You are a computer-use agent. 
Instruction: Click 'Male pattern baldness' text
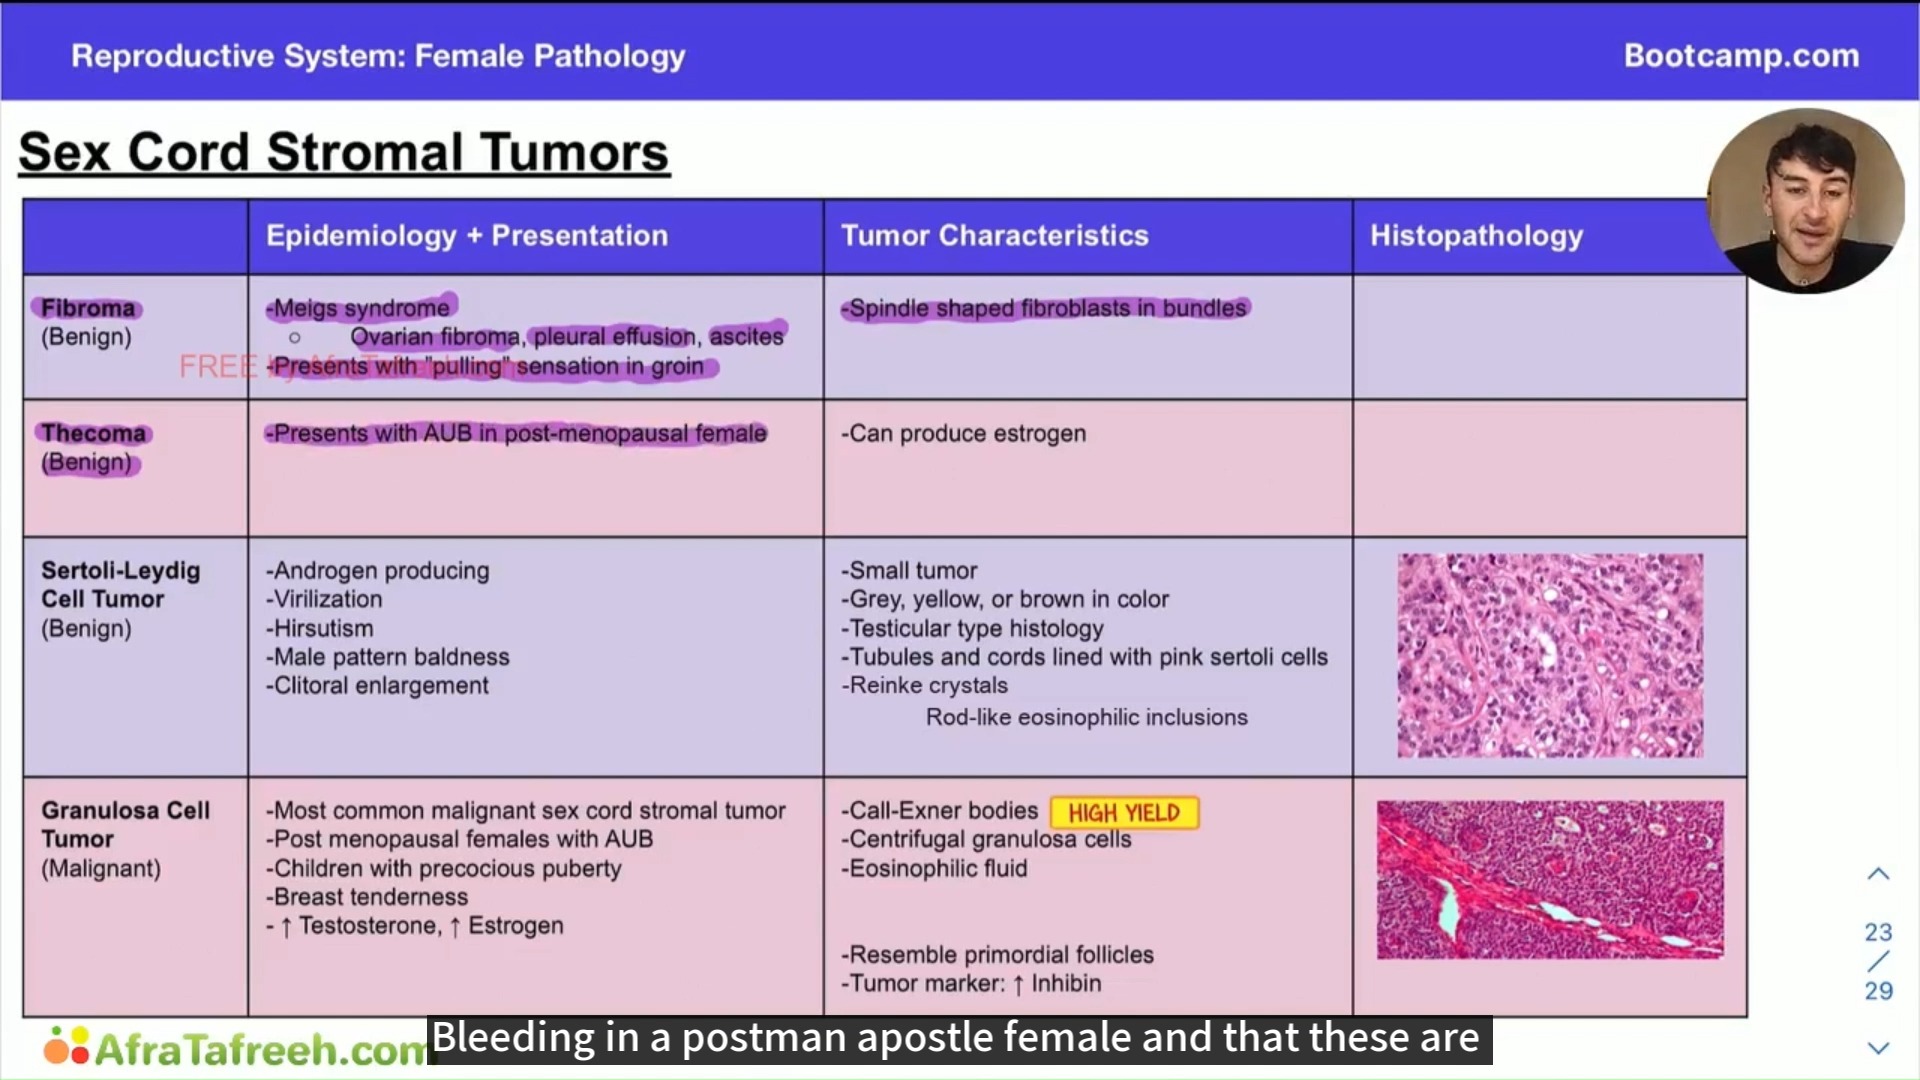pyautogui.click(x=388, y=657)
